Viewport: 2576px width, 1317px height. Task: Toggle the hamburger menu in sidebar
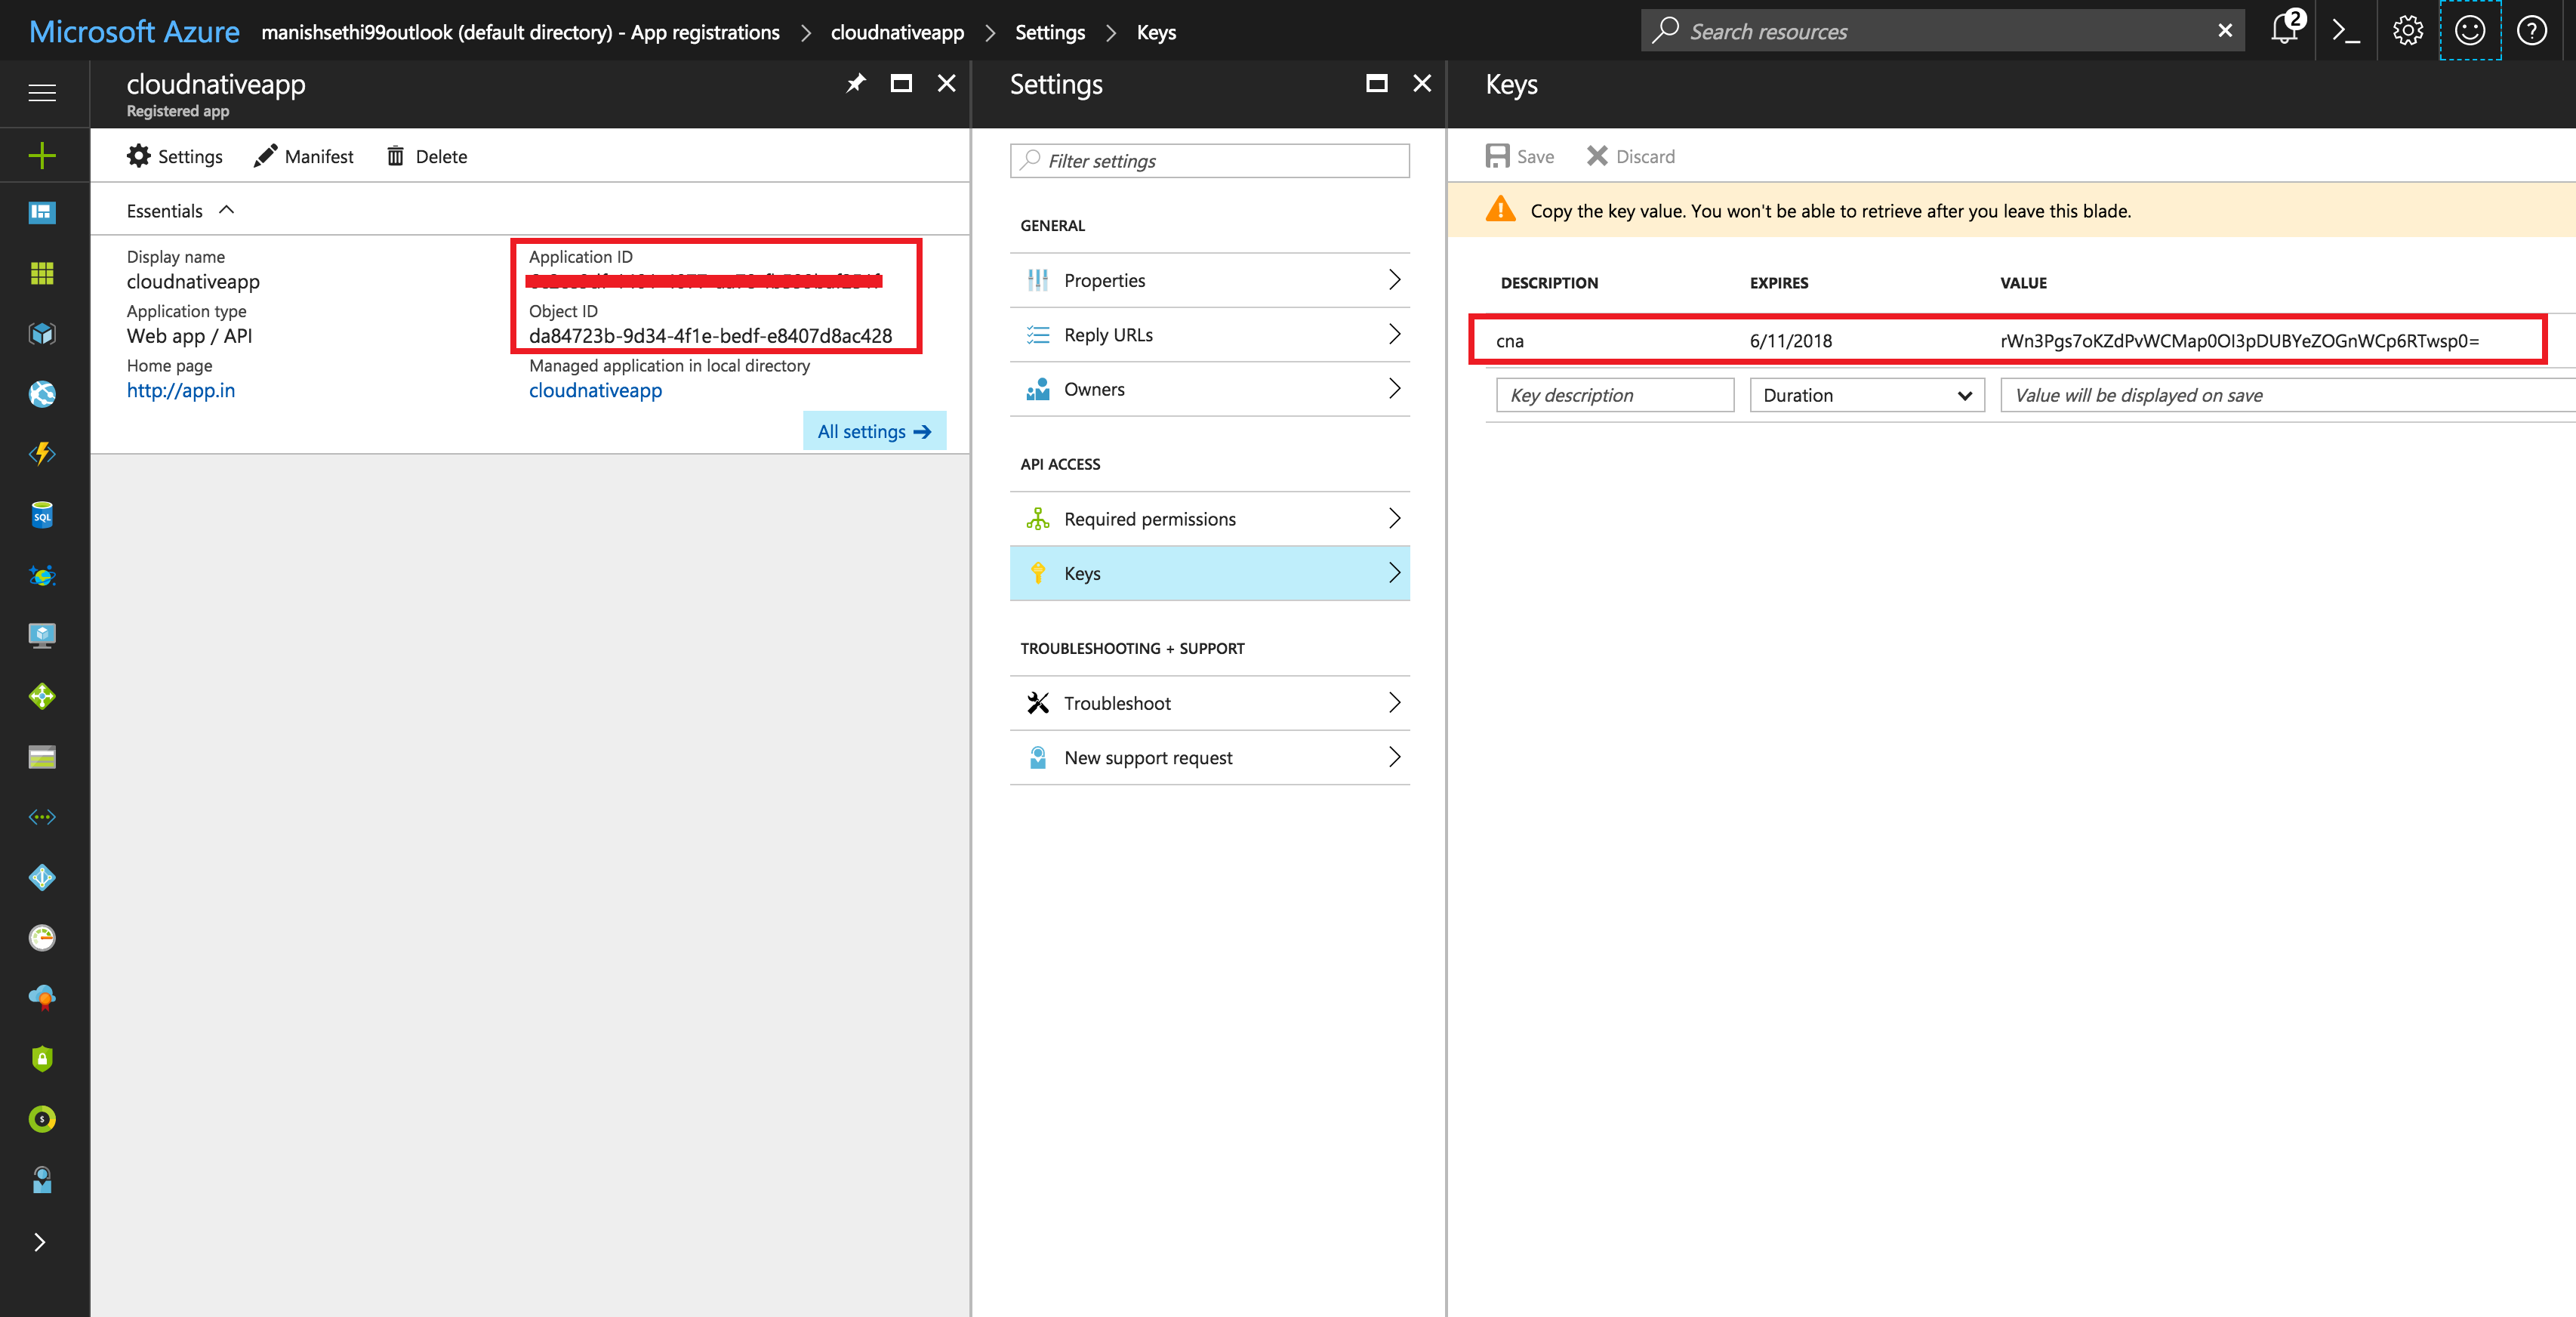[42, 93]
